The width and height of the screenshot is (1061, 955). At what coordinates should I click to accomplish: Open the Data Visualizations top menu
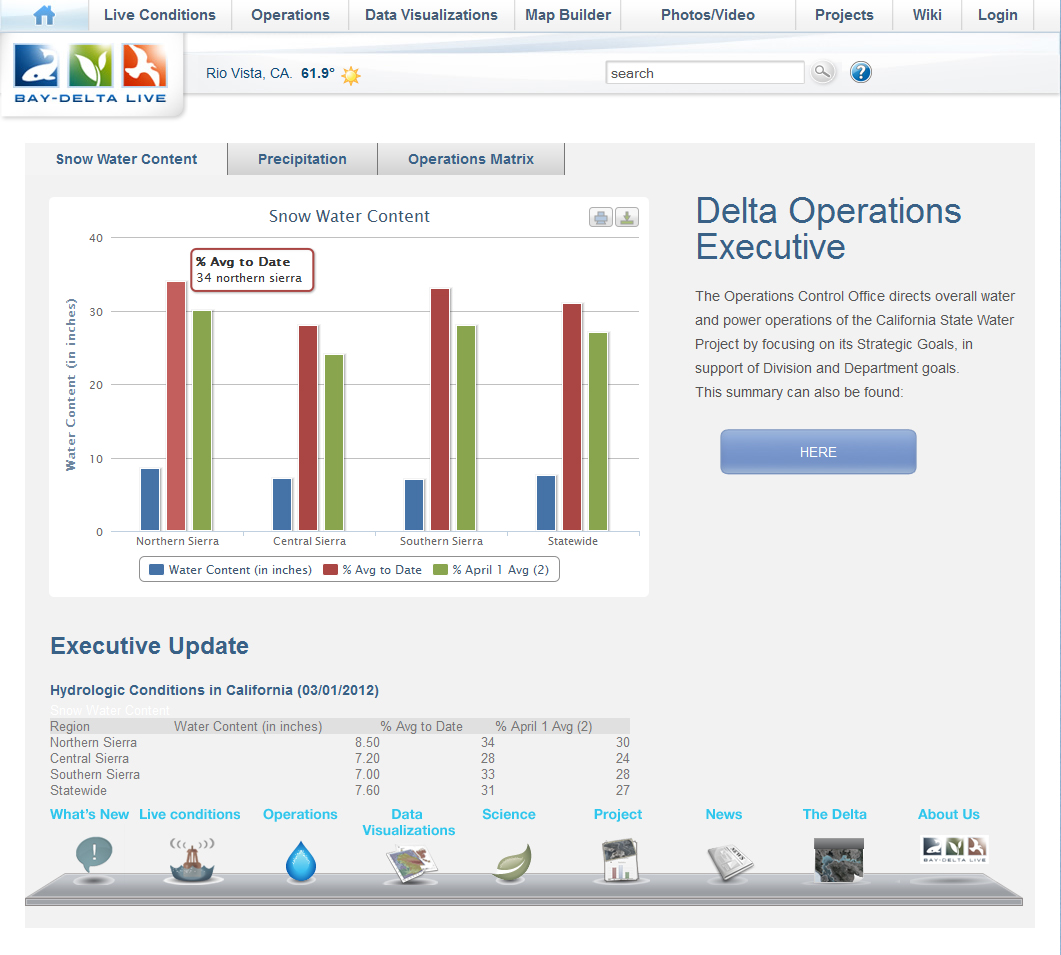(x=431, y=15)
